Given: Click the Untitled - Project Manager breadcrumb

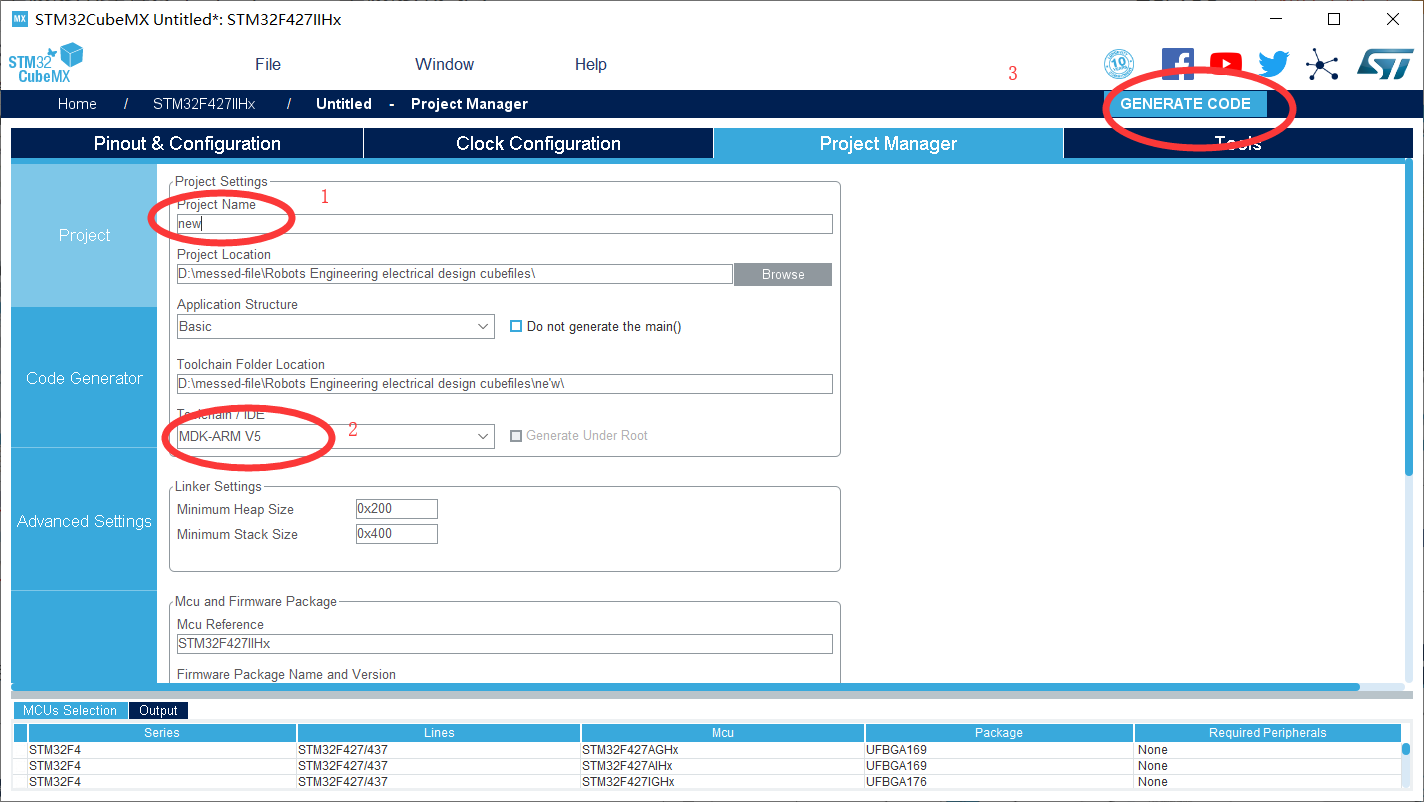Looking at the screenshot, I should pyautogui.click(x=422, y=104).
